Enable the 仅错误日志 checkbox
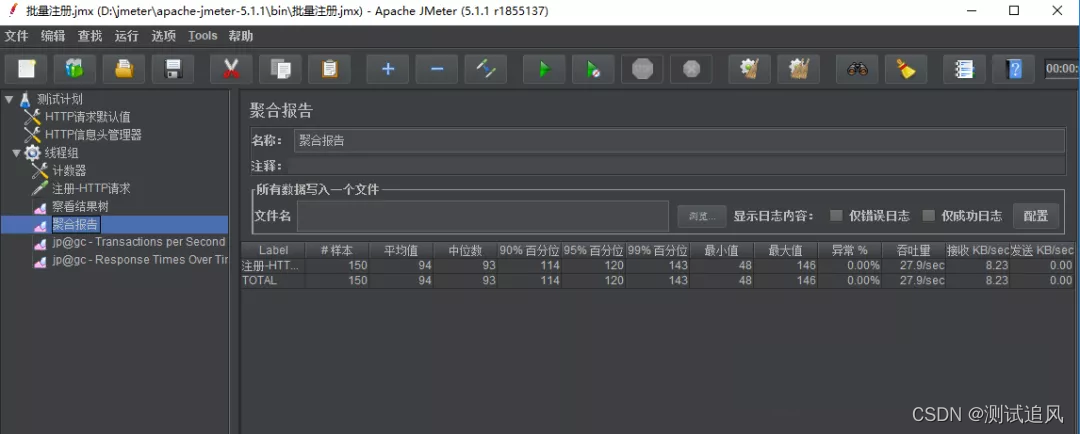Image resolution: width=1080 pixels, height=434 pixels. click(x=836, y=216)
